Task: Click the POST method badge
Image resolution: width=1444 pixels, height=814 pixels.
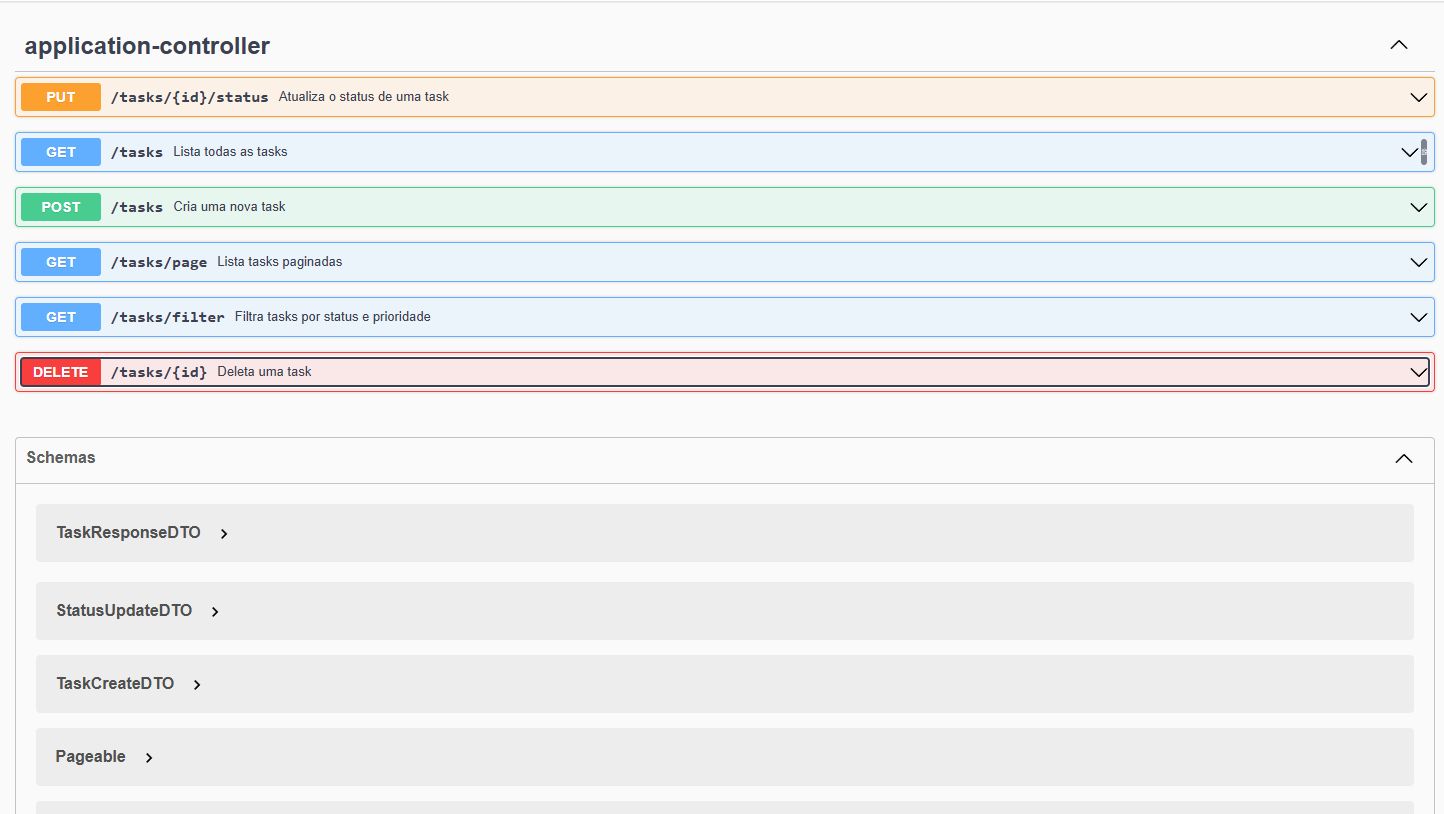Action: click(x=60, y=207)
